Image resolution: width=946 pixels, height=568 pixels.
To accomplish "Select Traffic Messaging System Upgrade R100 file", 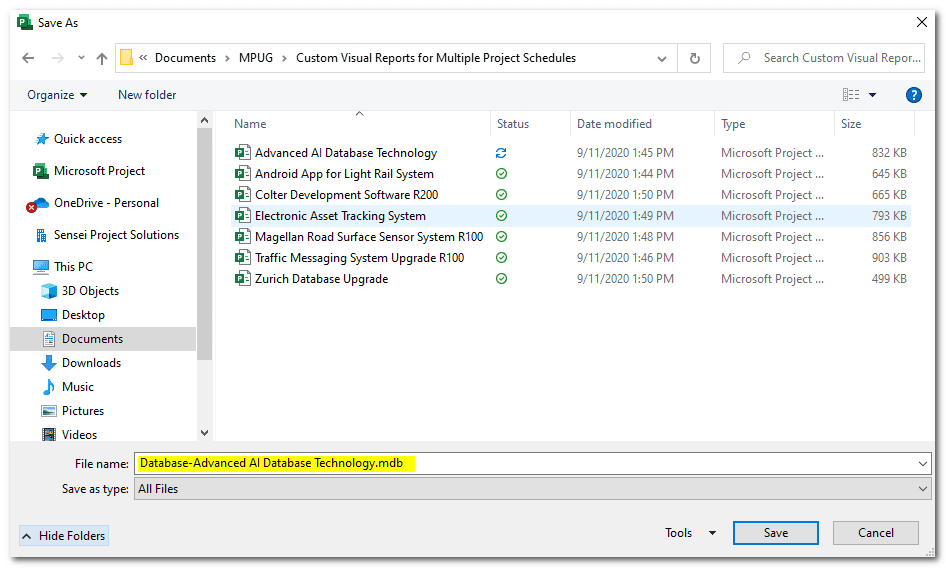I will (x=360, y=258).
